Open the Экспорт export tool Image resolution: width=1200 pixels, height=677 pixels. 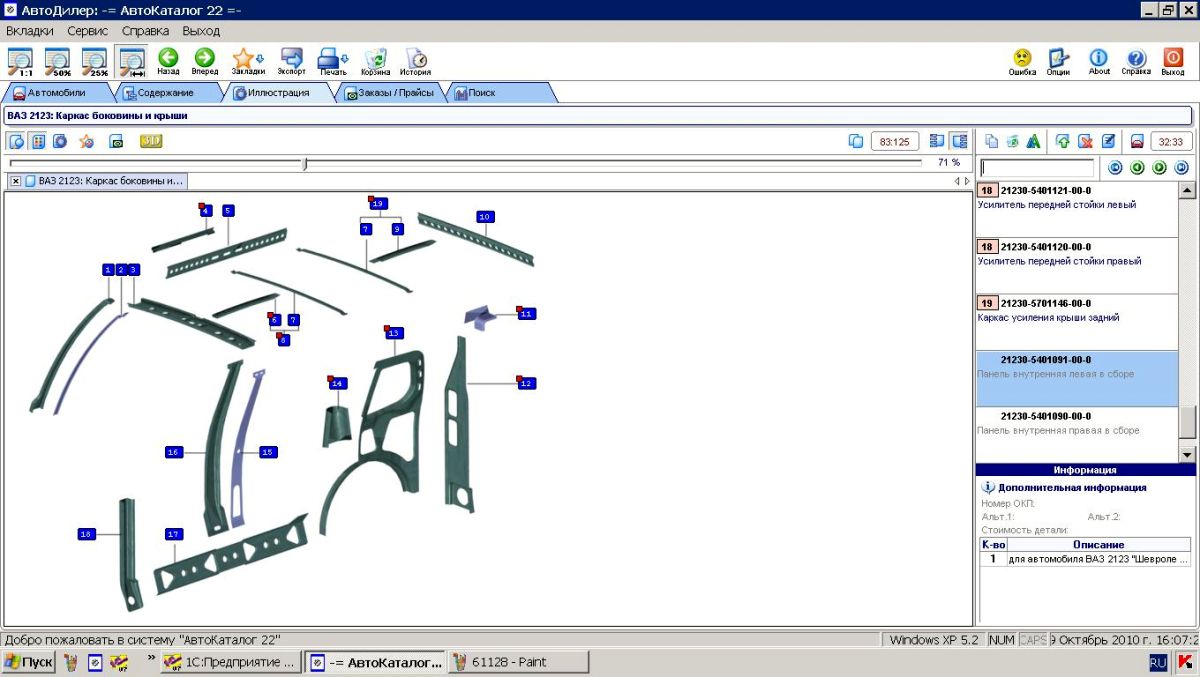292,61
